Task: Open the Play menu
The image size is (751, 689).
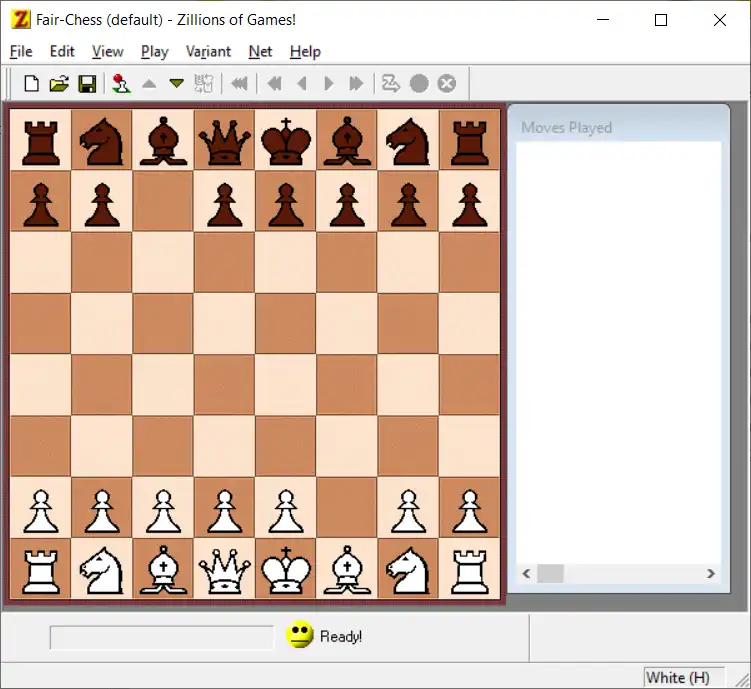Action: point(155,51)
